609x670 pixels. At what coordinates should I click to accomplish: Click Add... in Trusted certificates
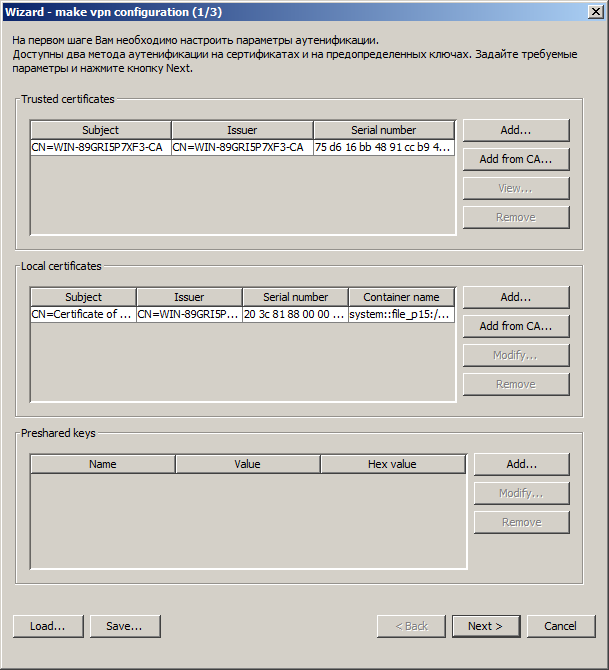click(516, 130)
